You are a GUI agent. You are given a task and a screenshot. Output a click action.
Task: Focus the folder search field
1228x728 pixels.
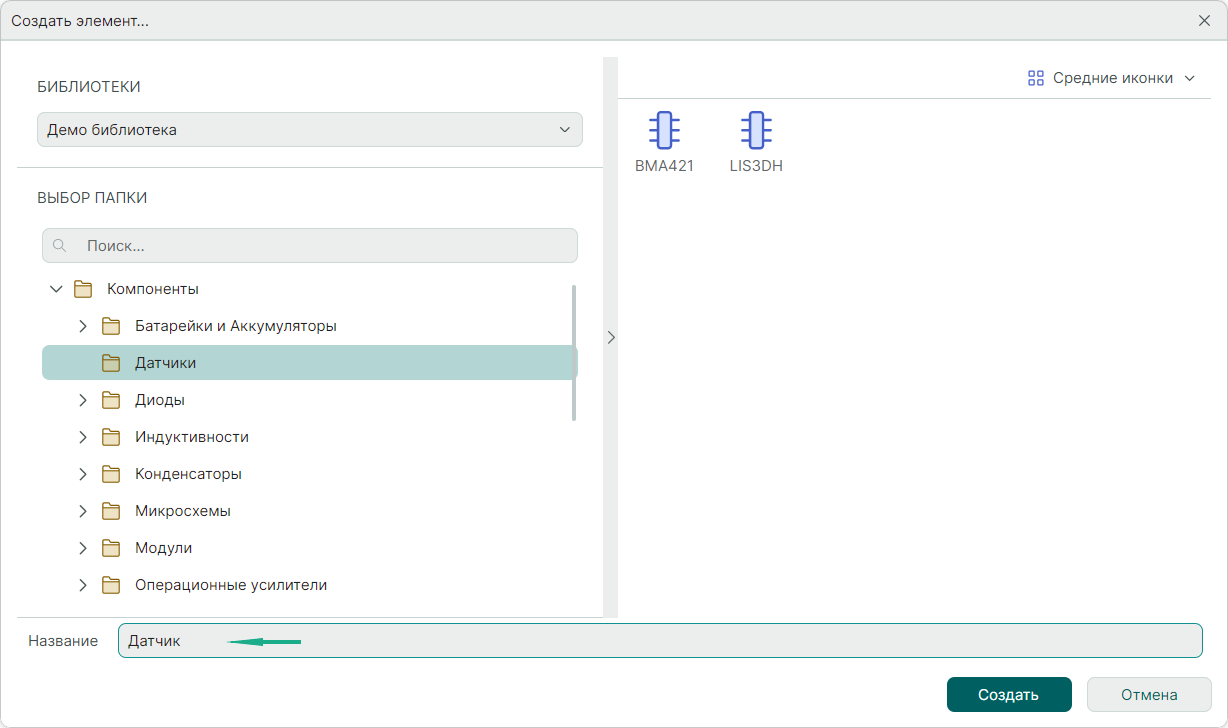point(310,246)
